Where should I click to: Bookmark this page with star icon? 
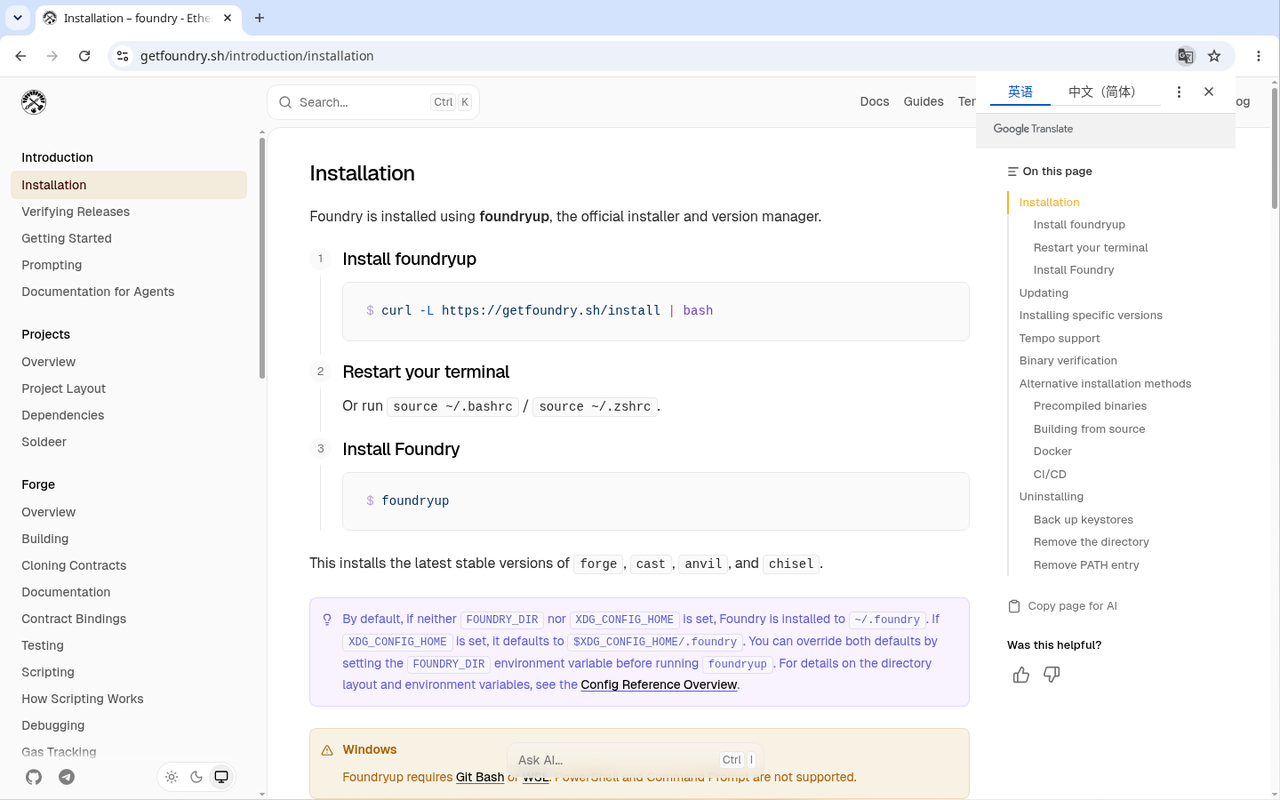(1214, 56)
